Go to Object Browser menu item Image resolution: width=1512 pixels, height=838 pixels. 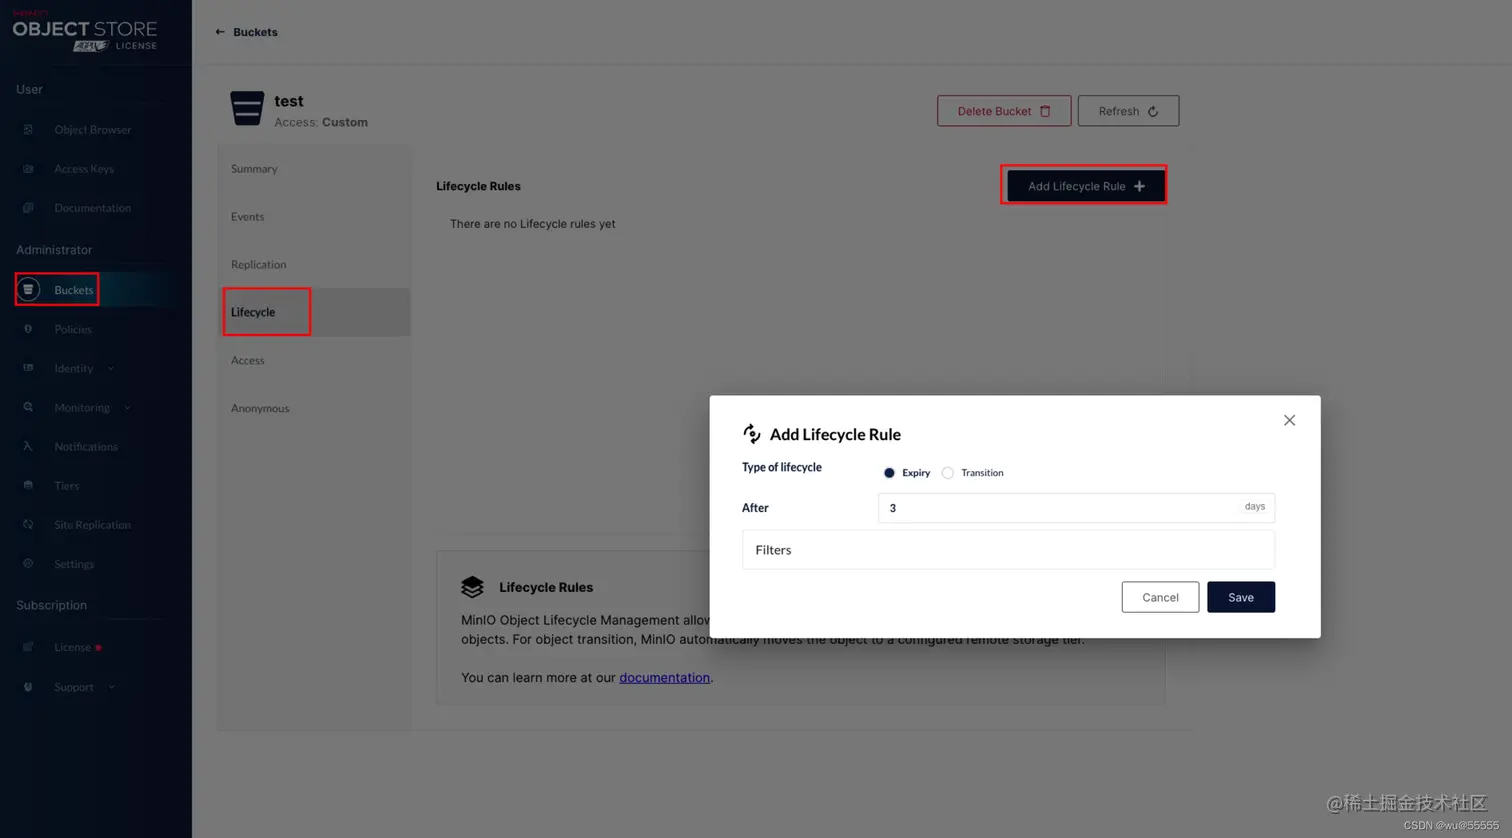[93, 129]
